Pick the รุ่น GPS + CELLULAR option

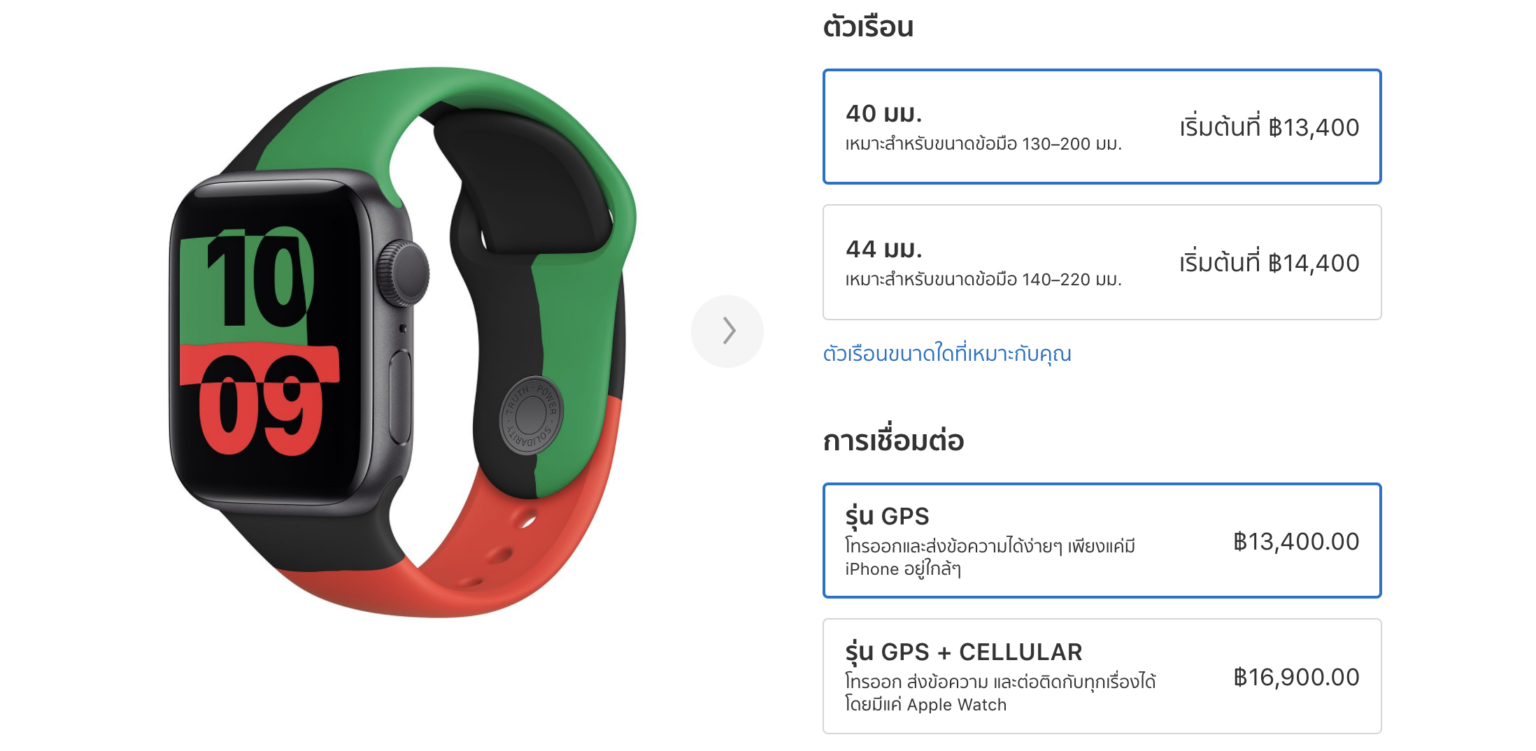[1102, 676]
